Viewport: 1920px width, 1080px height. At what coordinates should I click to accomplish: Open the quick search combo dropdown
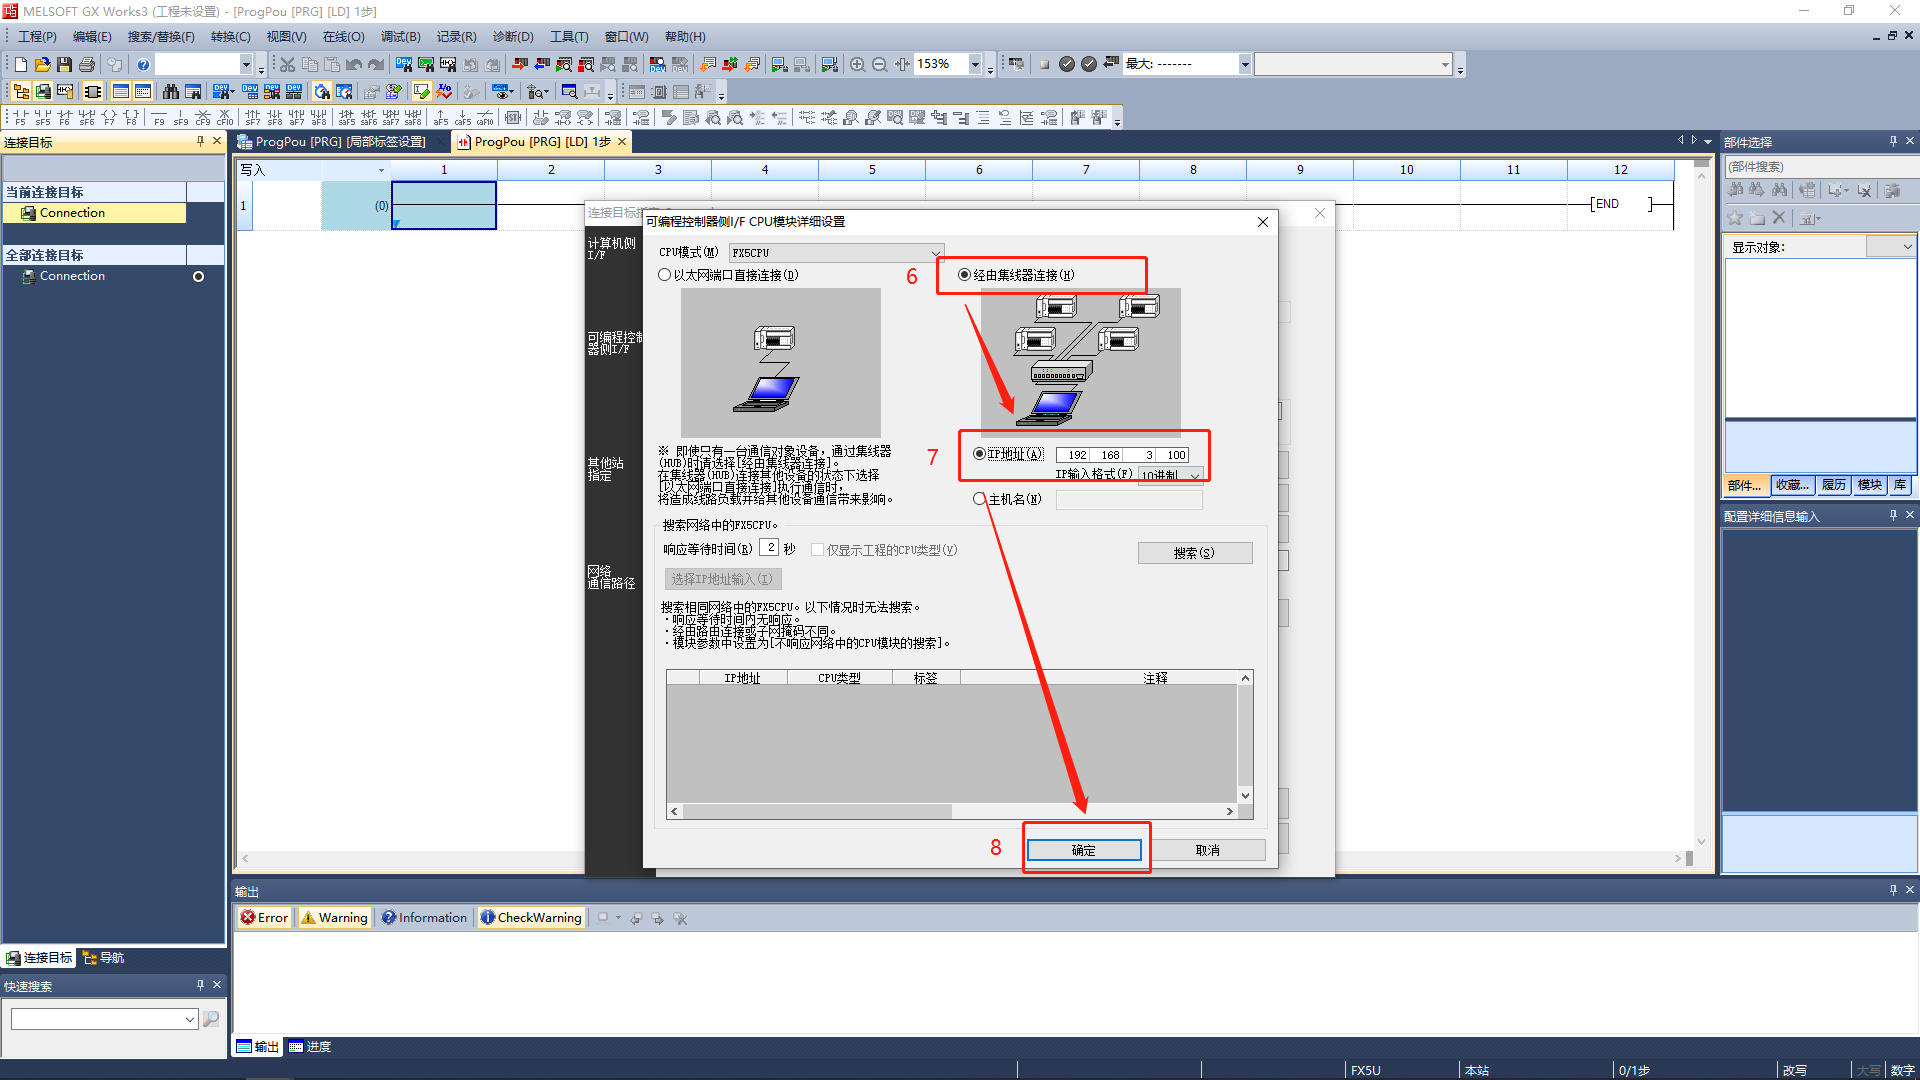point(189,1019)
